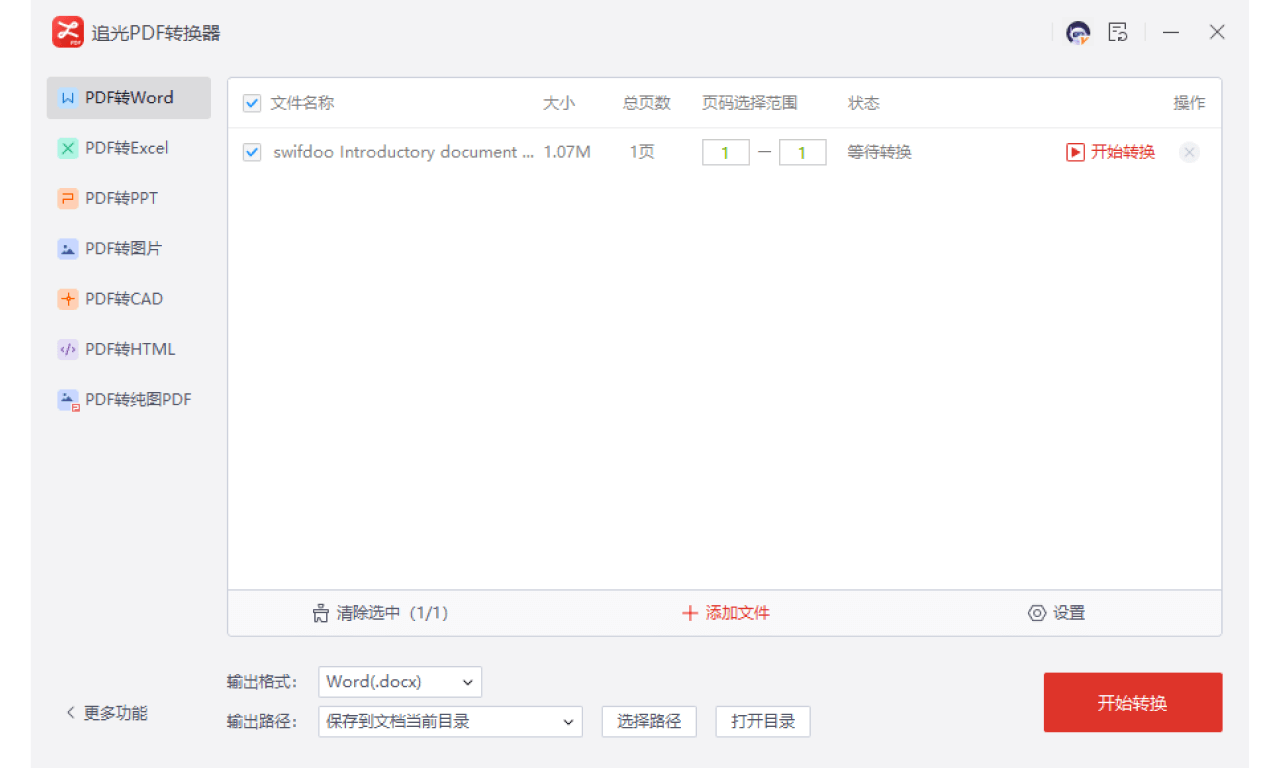Select the PDF转PPT icon
Viewport: 1280px width, 768px height.
point(68,198)
